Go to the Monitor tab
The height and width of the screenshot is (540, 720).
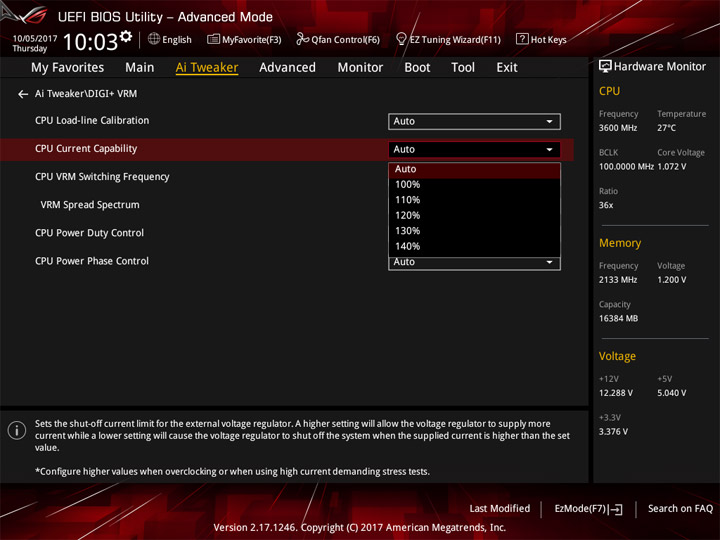point(360,68)
